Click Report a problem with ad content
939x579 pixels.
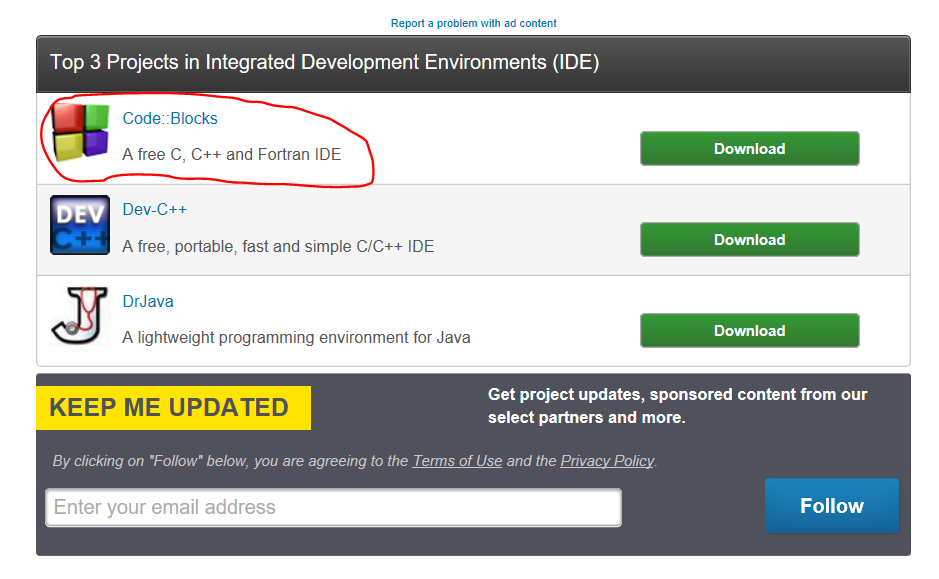pyautogui.click(x=474, y=23)
